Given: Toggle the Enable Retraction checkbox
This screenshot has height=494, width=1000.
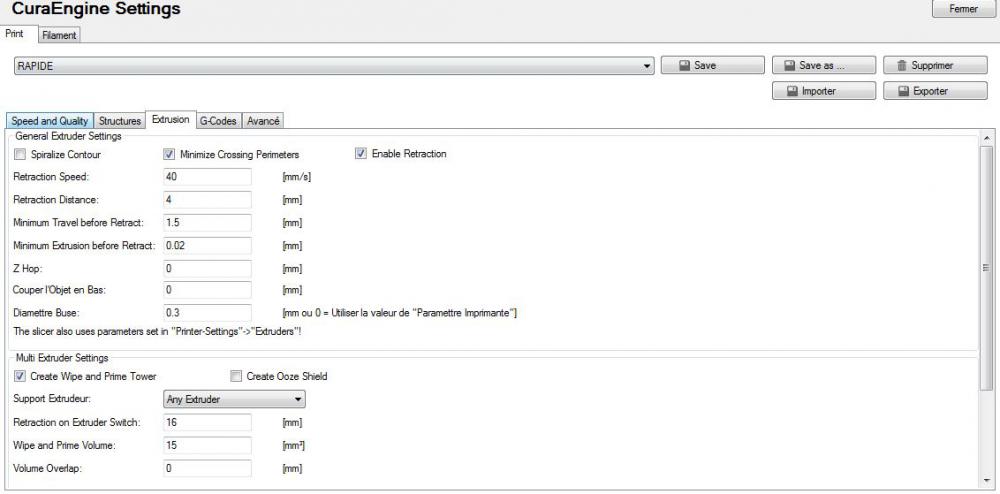Looking at the screenshot, I should pos(361,154).
